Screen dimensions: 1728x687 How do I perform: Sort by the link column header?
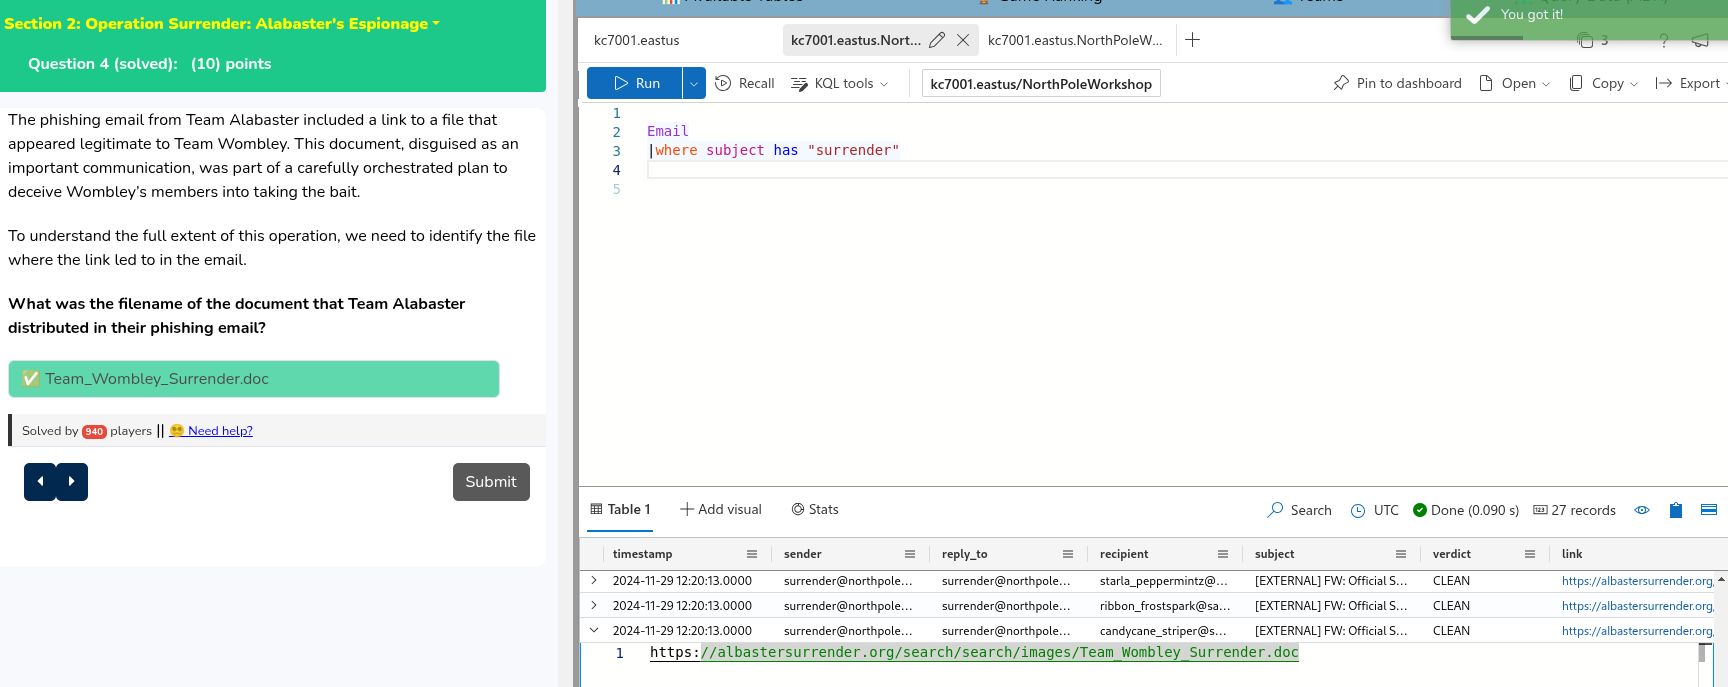pos(1572,554)
